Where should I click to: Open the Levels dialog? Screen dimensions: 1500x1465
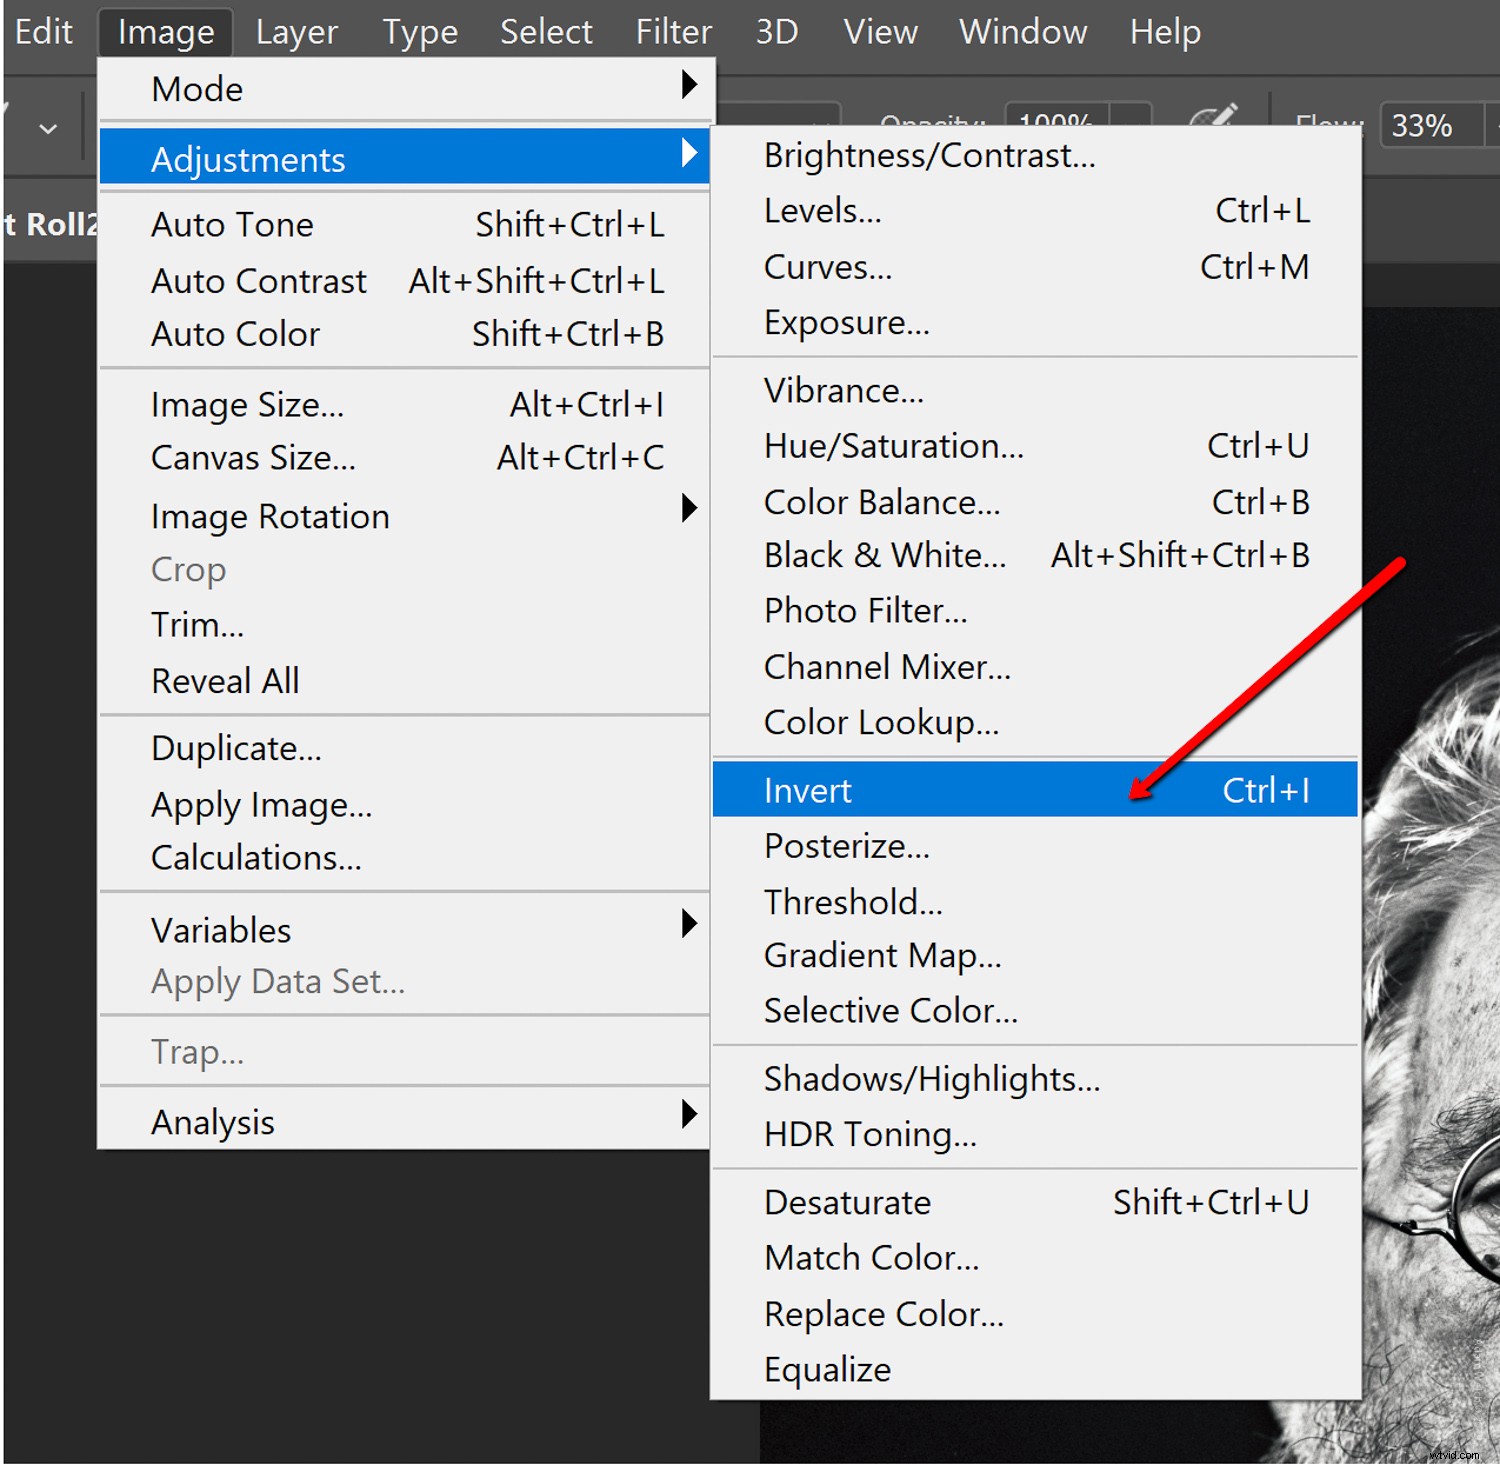(821, 210)
